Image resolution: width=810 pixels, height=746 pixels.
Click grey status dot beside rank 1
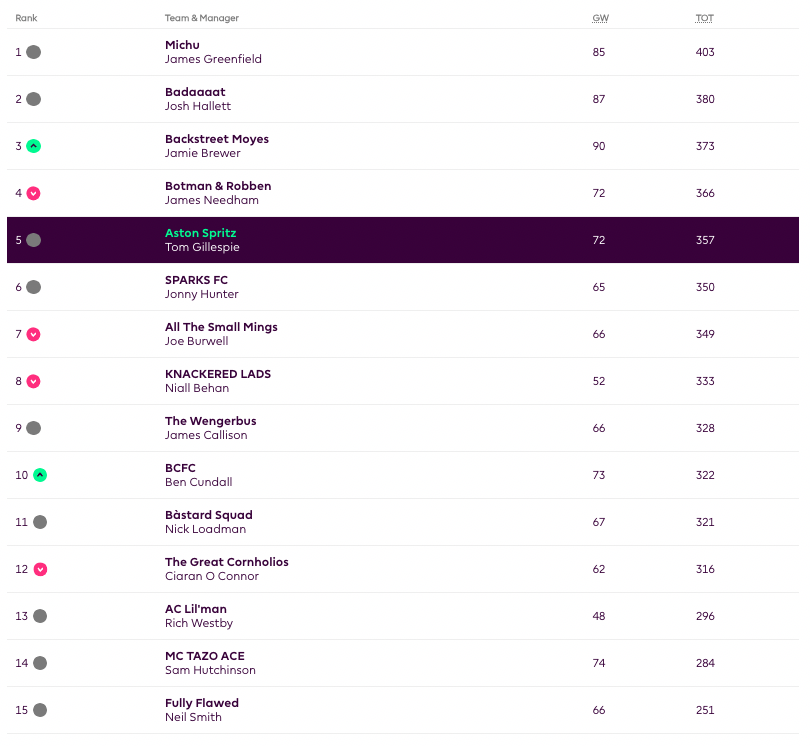[x=33, y=52]
